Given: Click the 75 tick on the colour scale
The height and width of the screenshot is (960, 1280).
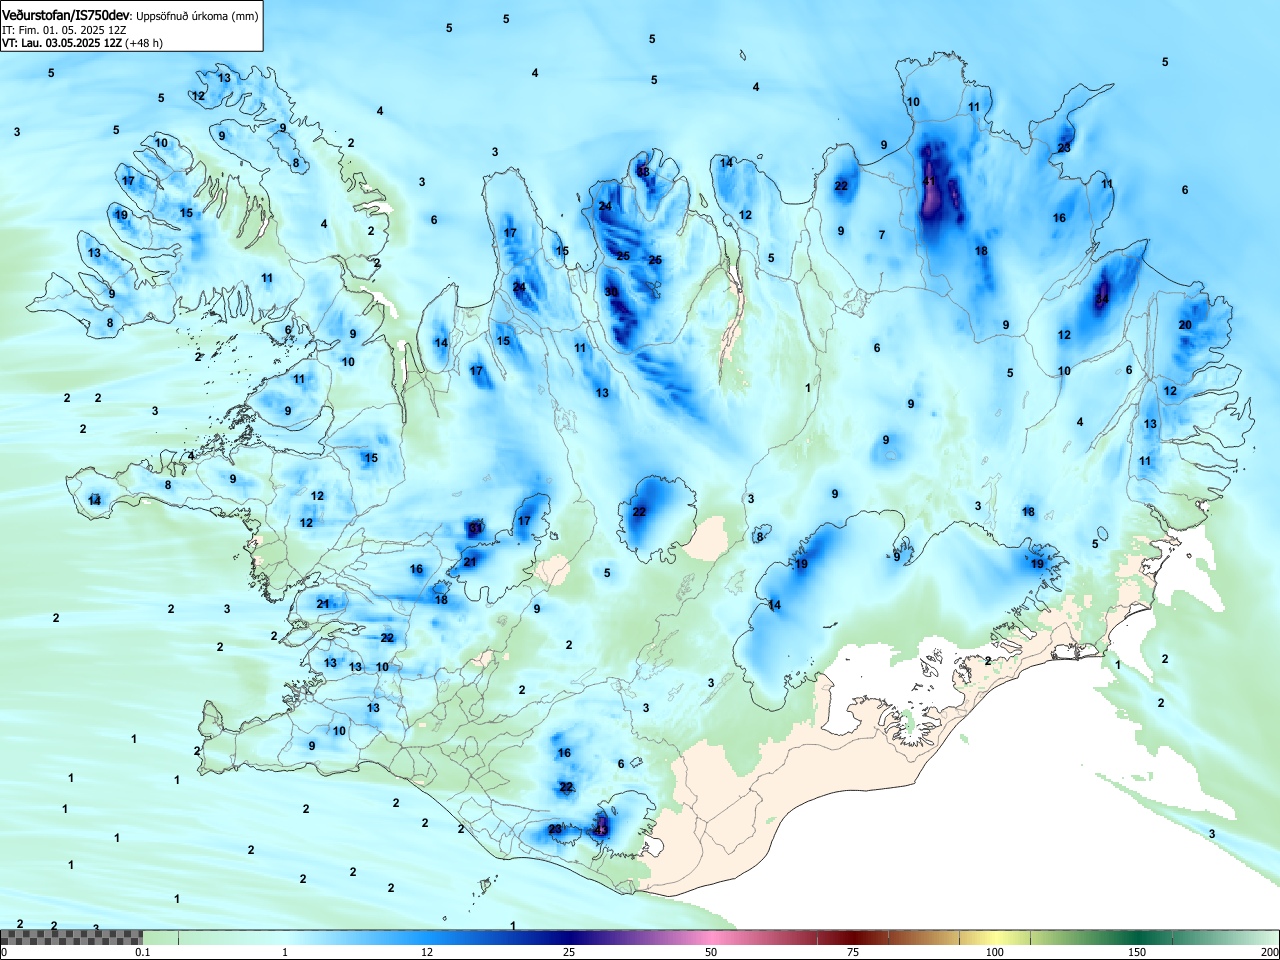Looking at the screenshot, I should [853, 952].
